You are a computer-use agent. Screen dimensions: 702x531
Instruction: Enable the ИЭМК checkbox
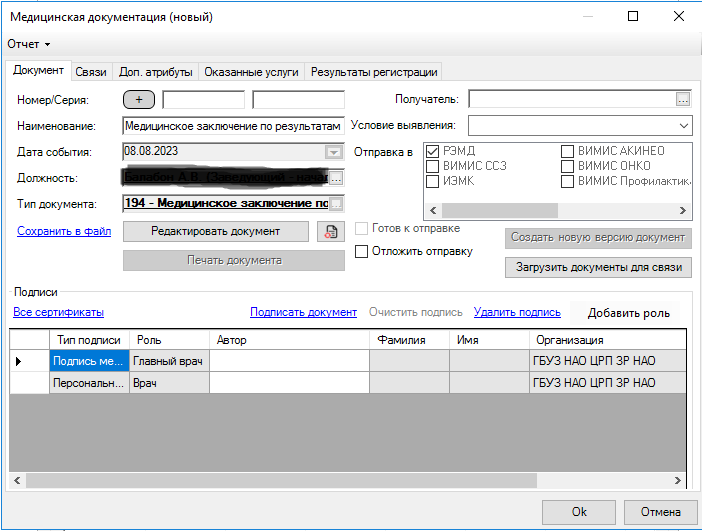pyautogui.click(x=432, y=182)
